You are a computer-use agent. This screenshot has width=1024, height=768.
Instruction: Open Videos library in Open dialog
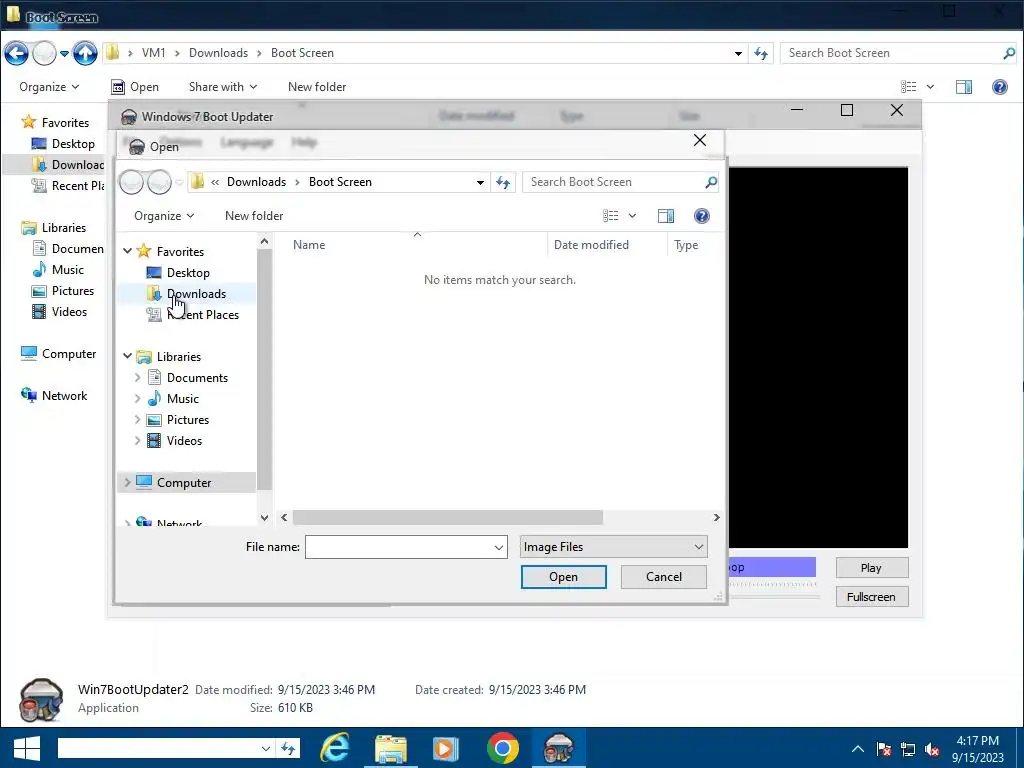coord(184,441)
